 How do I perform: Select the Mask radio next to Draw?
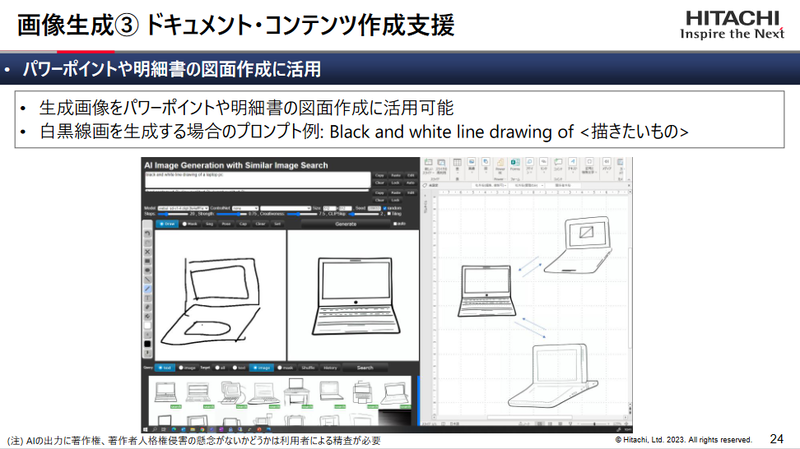(x=190, y=224)
